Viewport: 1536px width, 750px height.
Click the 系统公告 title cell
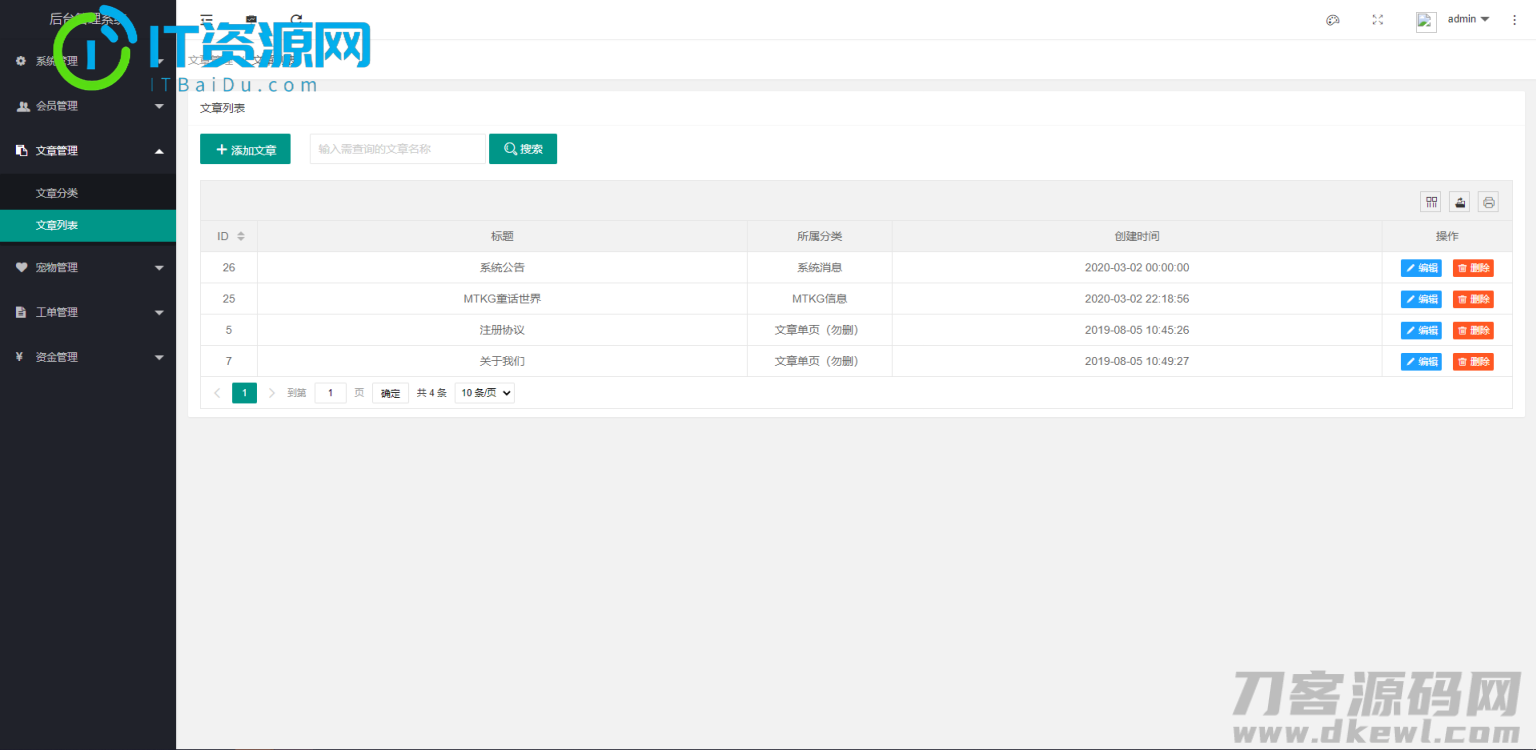point(502,268)
